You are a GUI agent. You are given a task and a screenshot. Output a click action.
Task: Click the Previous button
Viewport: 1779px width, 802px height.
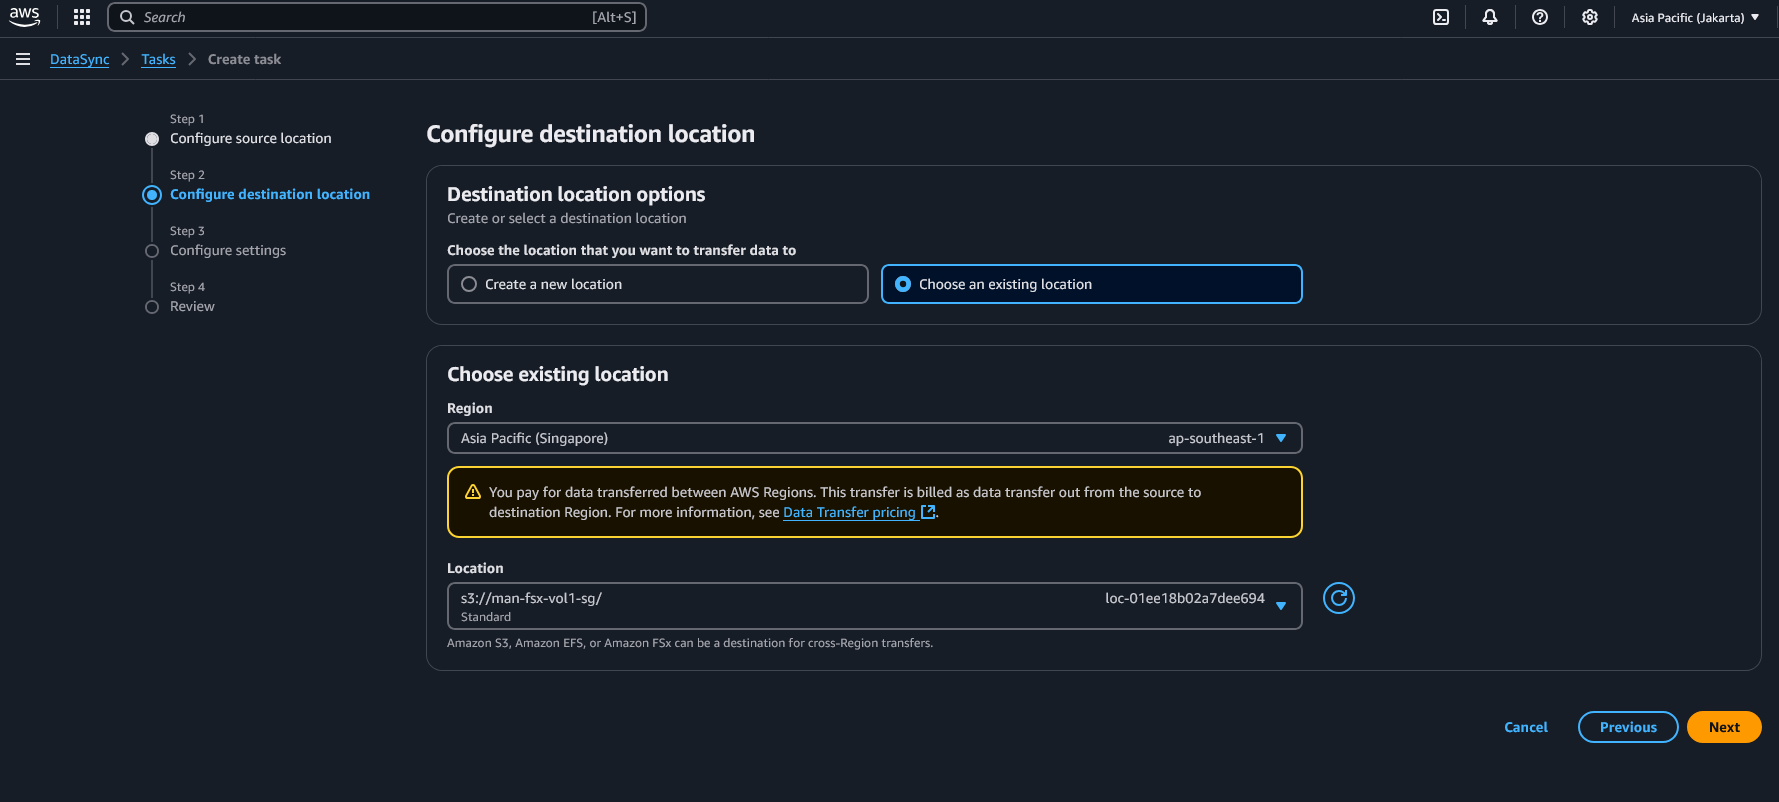[x=1627, y=727]
